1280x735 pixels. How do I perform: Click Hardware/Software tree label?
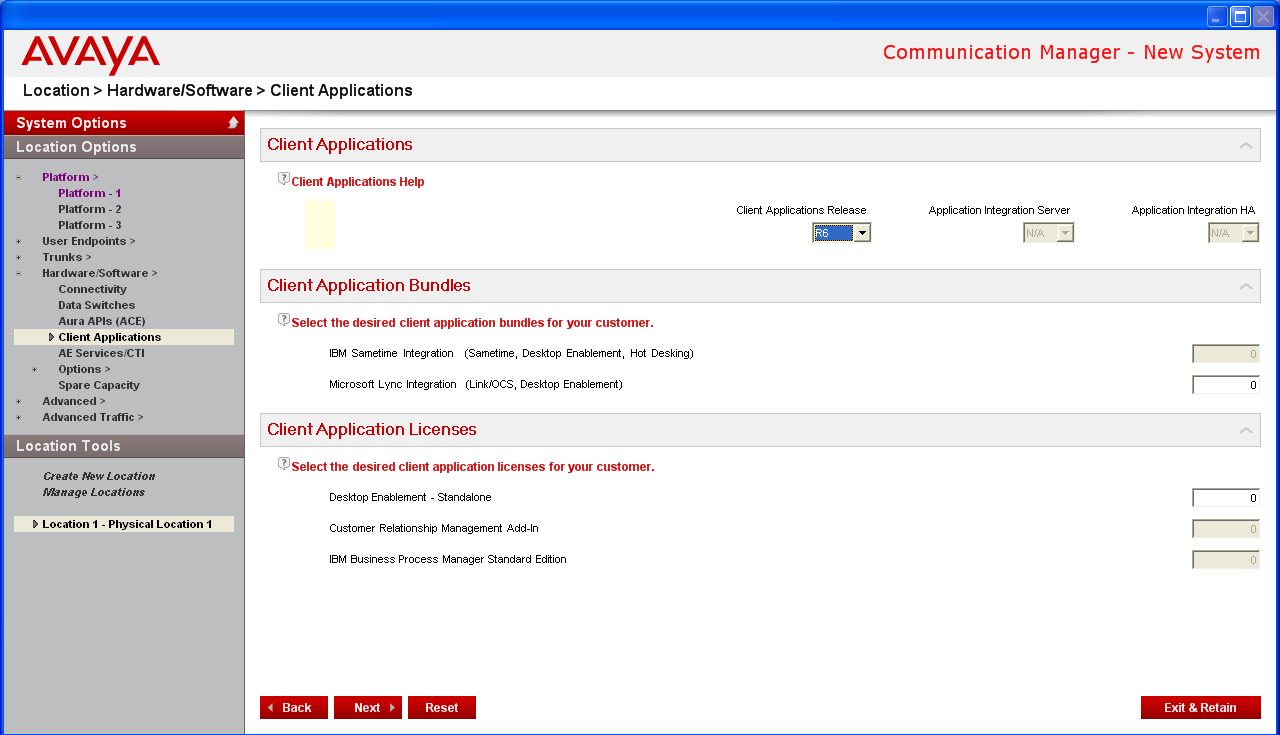[100, 273]
